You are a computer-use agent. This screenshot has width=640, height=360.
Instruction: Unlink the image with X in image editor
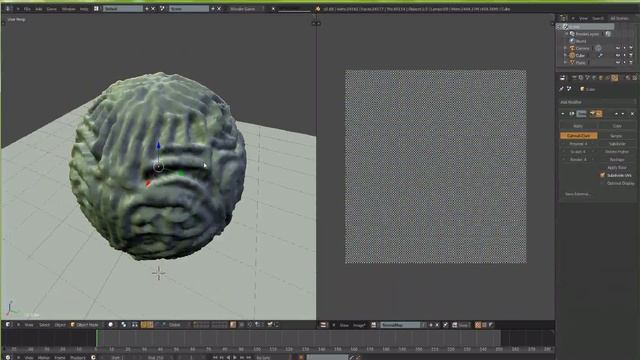pyautogui.click(x=438, y=325)
